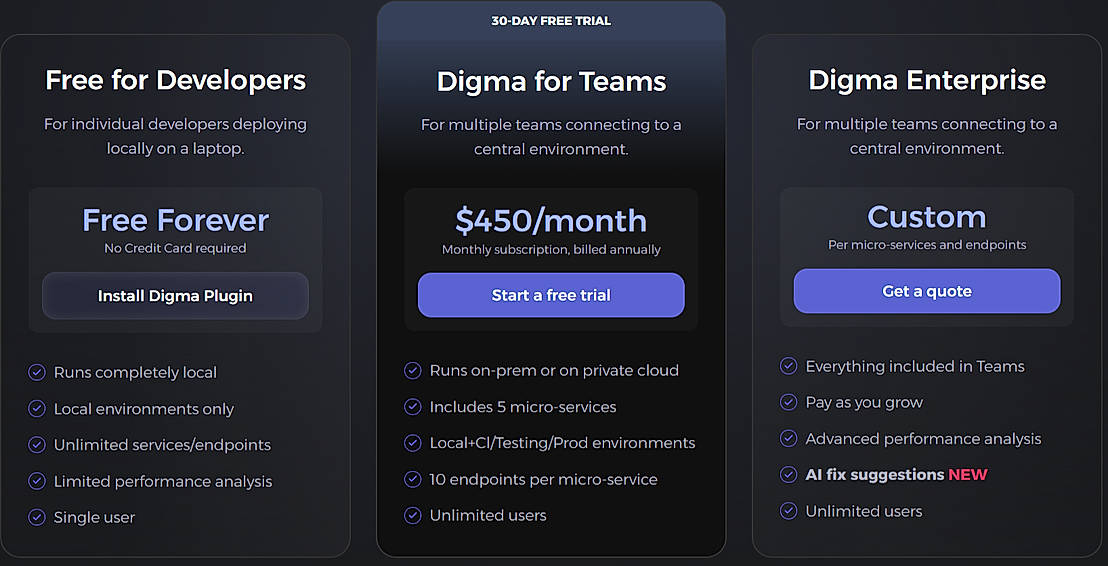Screen dimensions: 1108x566
Task: Click the Get a quote button
Action: pyautogui.click(x=927, y=291)
